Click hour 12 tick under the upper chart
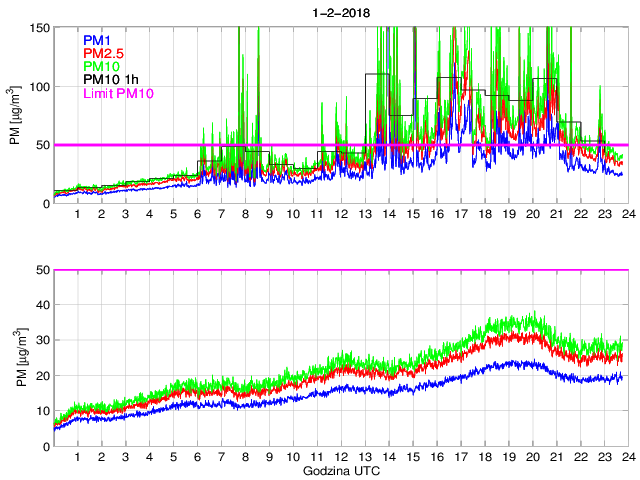 [340, 215]
